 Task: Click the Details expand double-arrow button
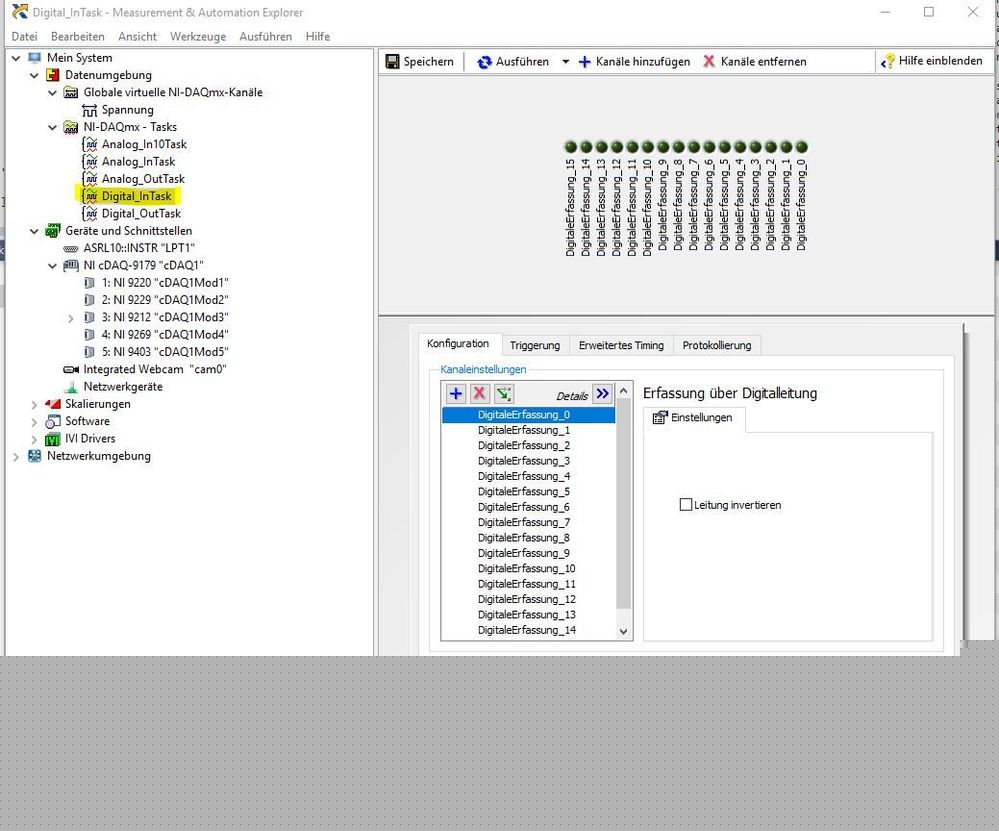coord(602,394)
